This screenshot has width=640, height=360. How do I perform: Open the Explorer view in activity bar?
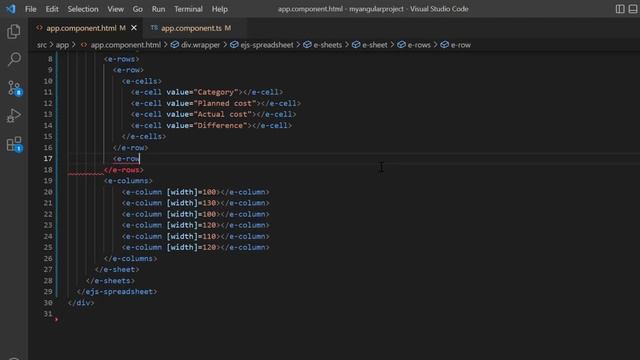(x=14, y=31)
